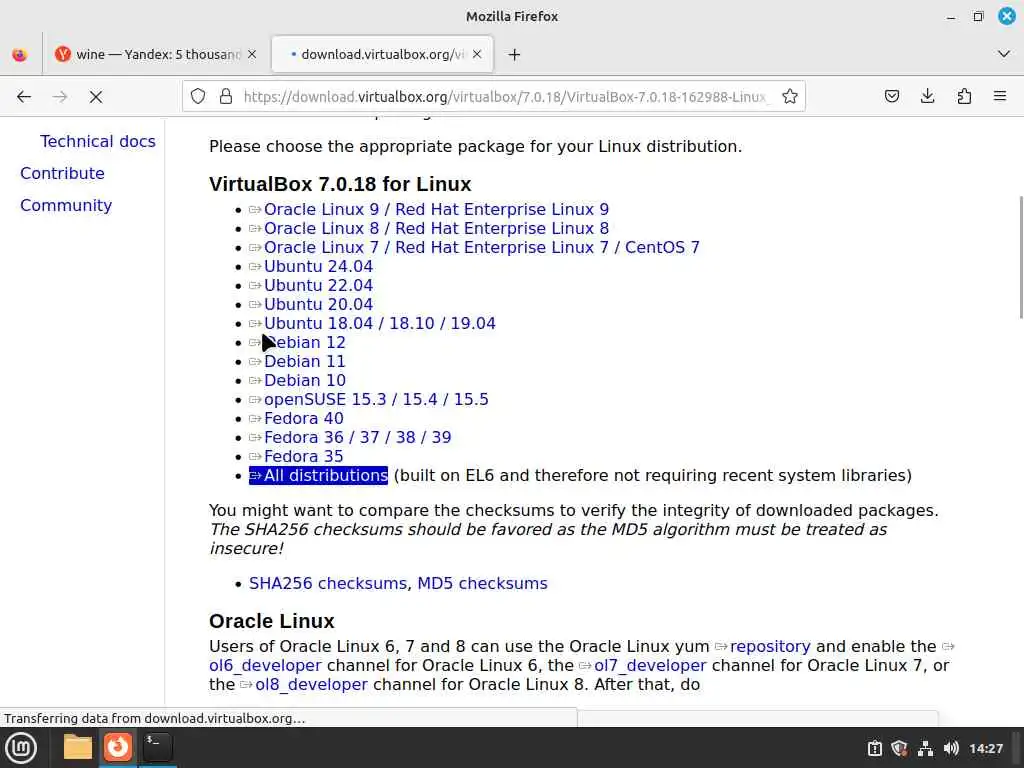
Task: Launch the file manager from taskbar
Action: [x=78, y=748]
